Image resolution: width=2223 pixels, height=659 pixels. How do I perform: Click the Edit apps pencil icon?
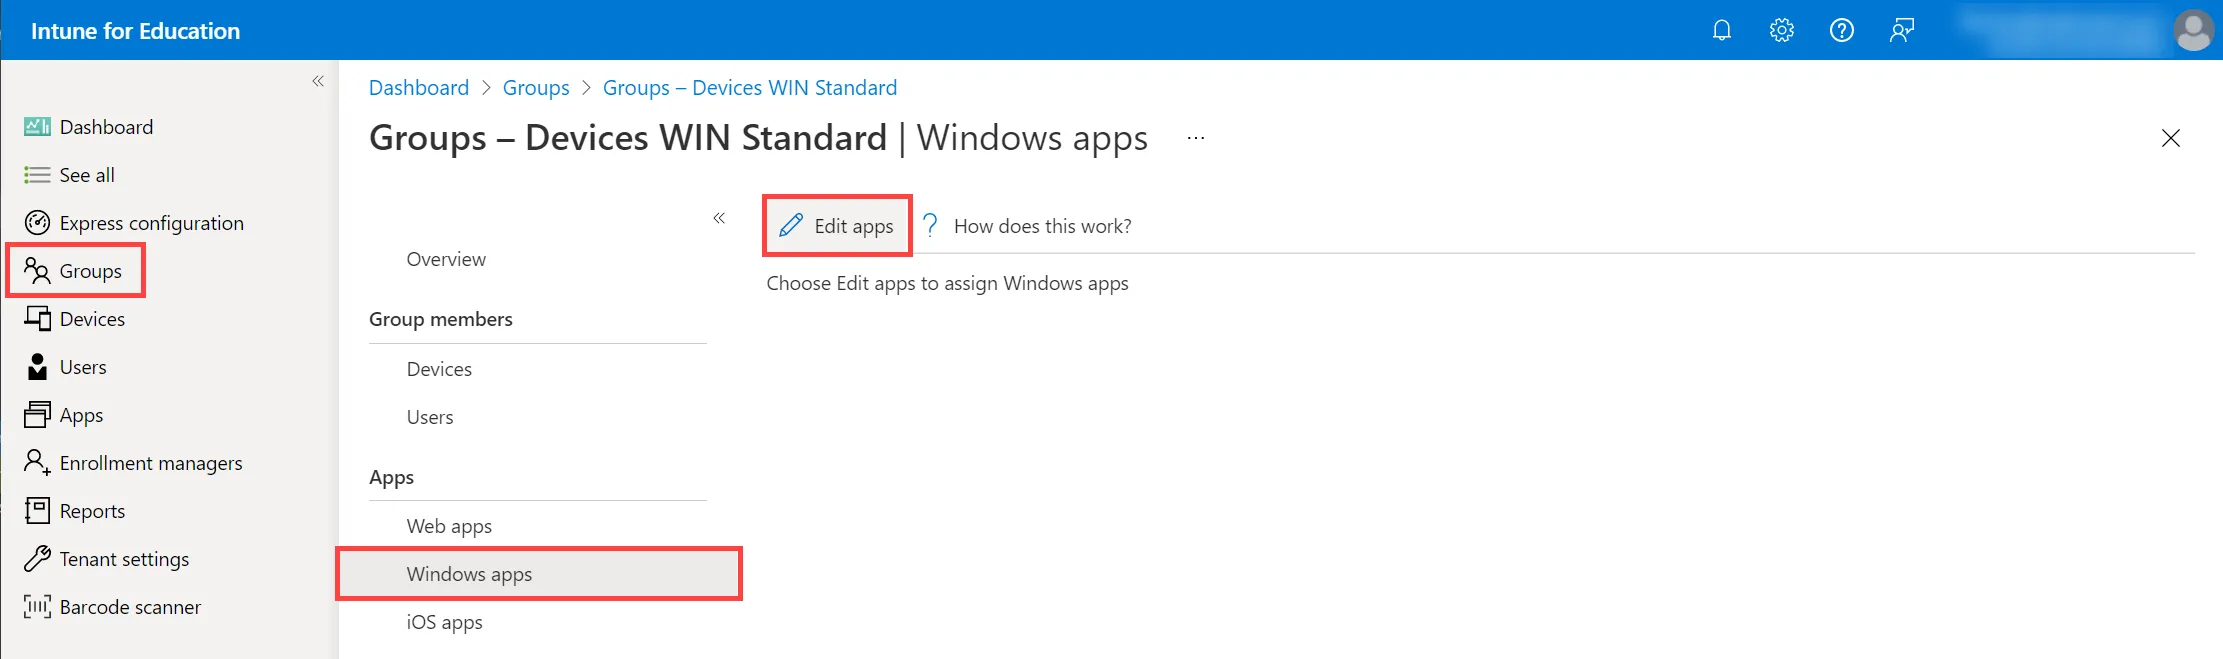tap(791, 225)
